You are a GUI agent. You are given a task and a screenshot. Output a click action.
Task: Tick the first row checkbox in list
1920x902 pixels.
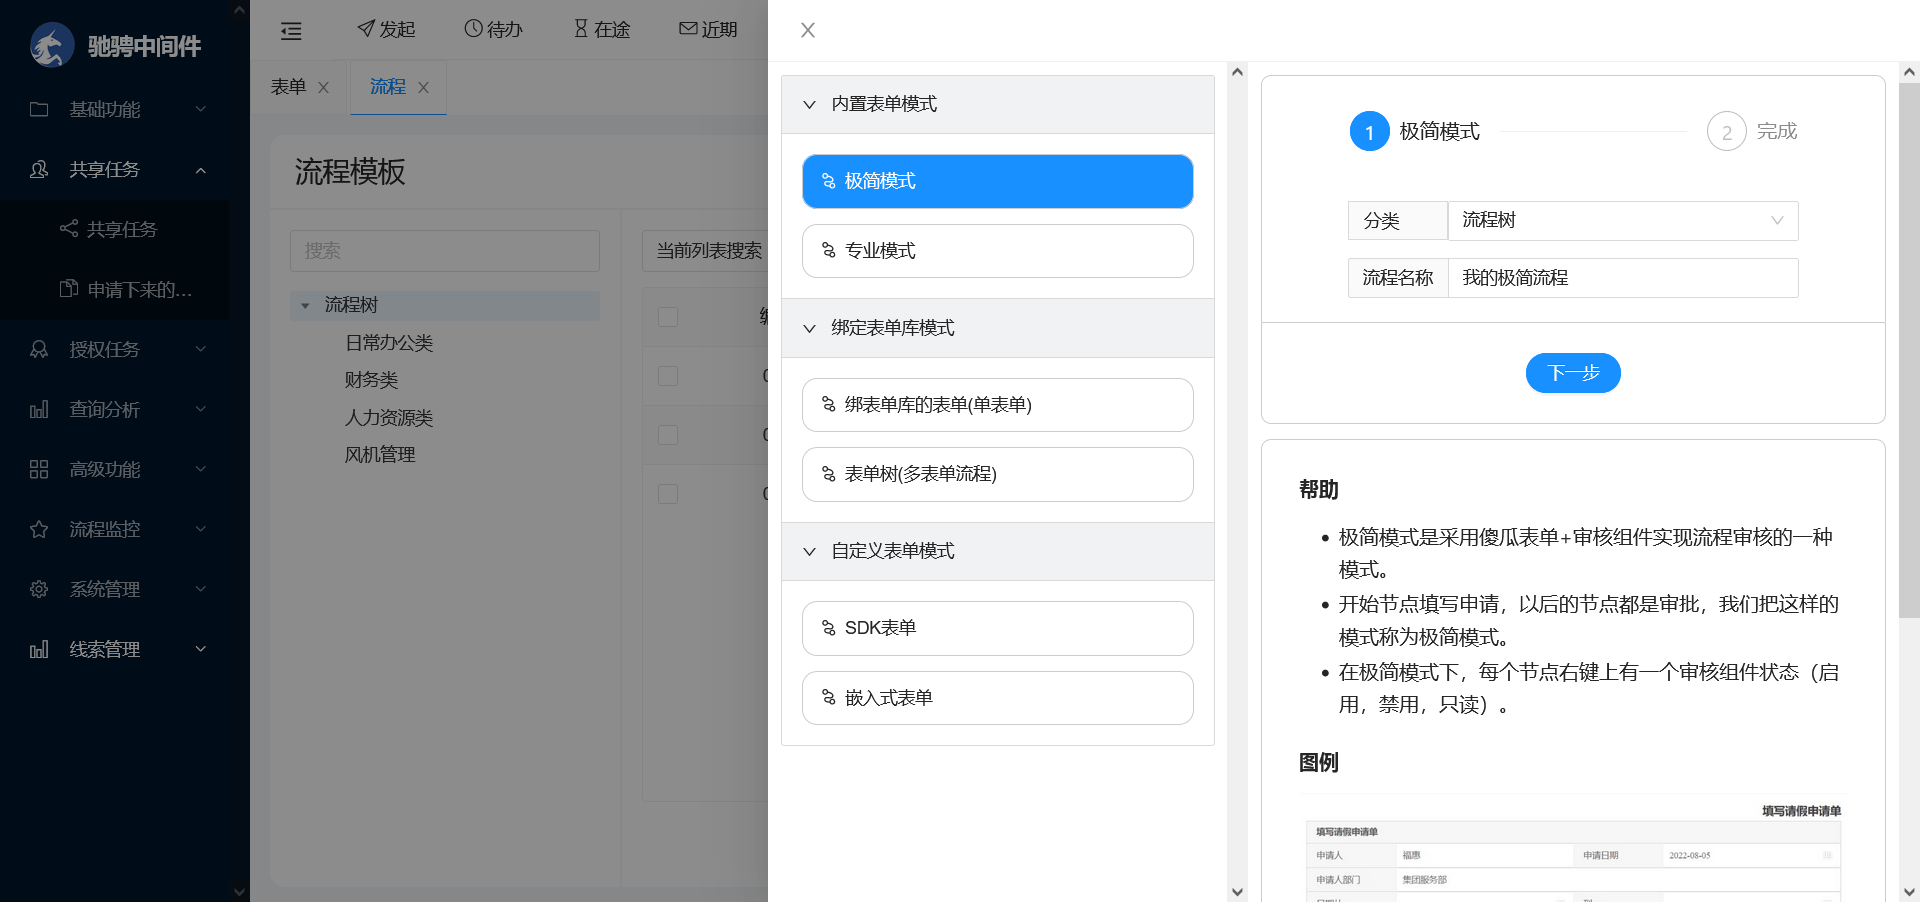coord(668,376)
